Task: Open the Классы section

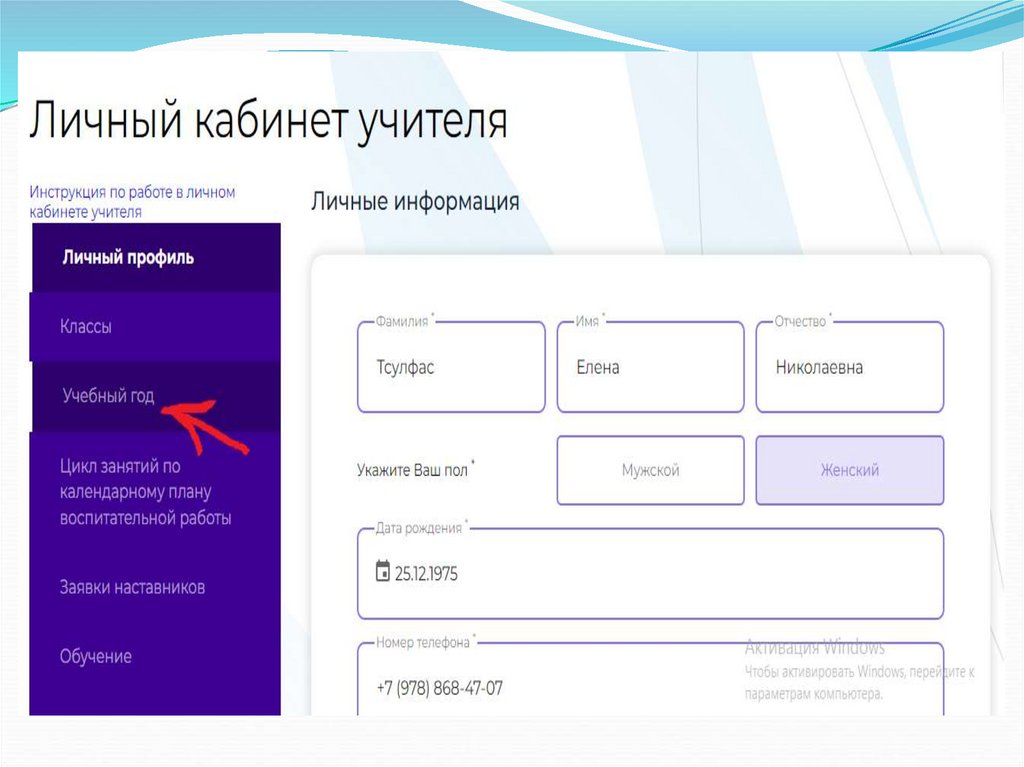Action: (155, 327)
